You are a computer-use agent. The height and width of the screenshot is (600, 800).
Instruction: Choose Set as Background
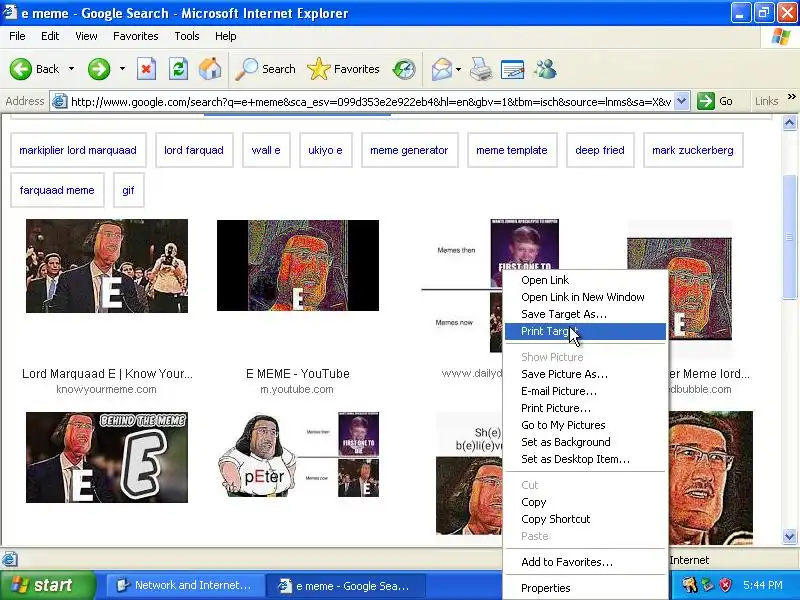(x=585, y=442)
